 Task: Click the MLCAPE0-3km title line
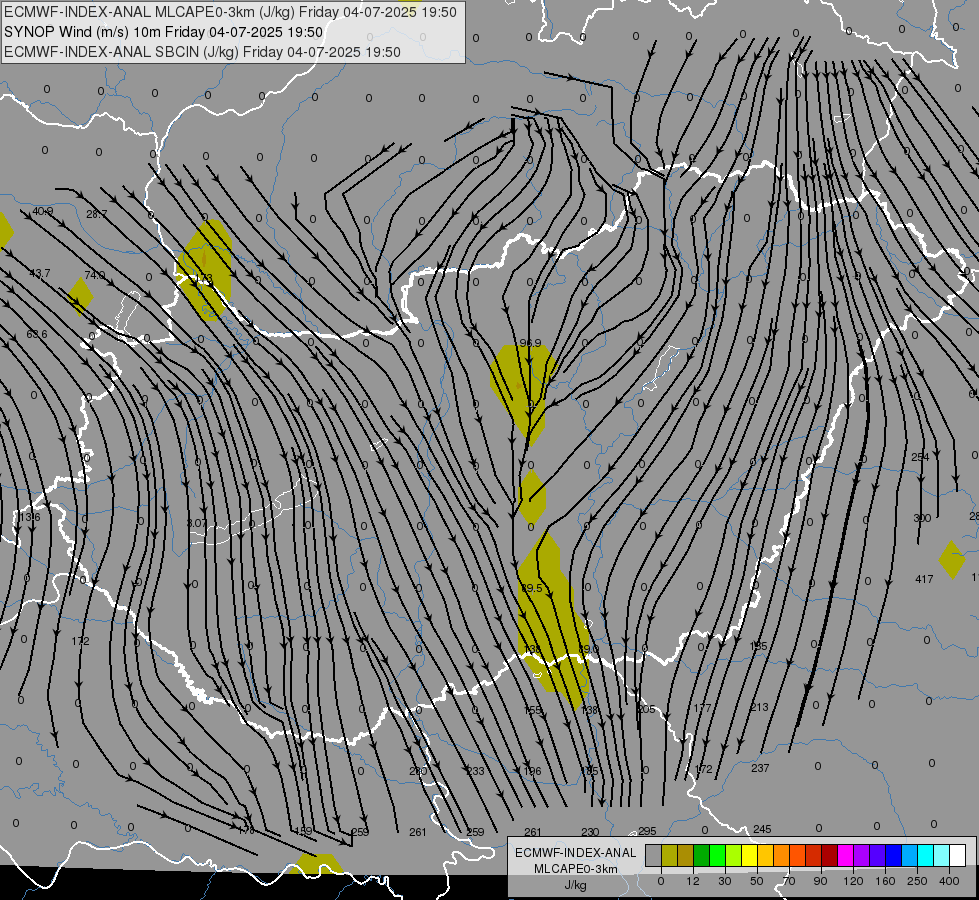230,12
